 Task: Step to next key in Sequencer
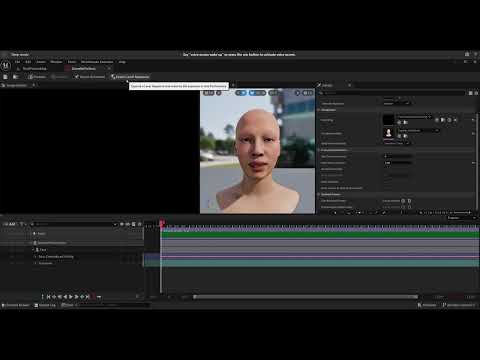[x=82, y=297]
